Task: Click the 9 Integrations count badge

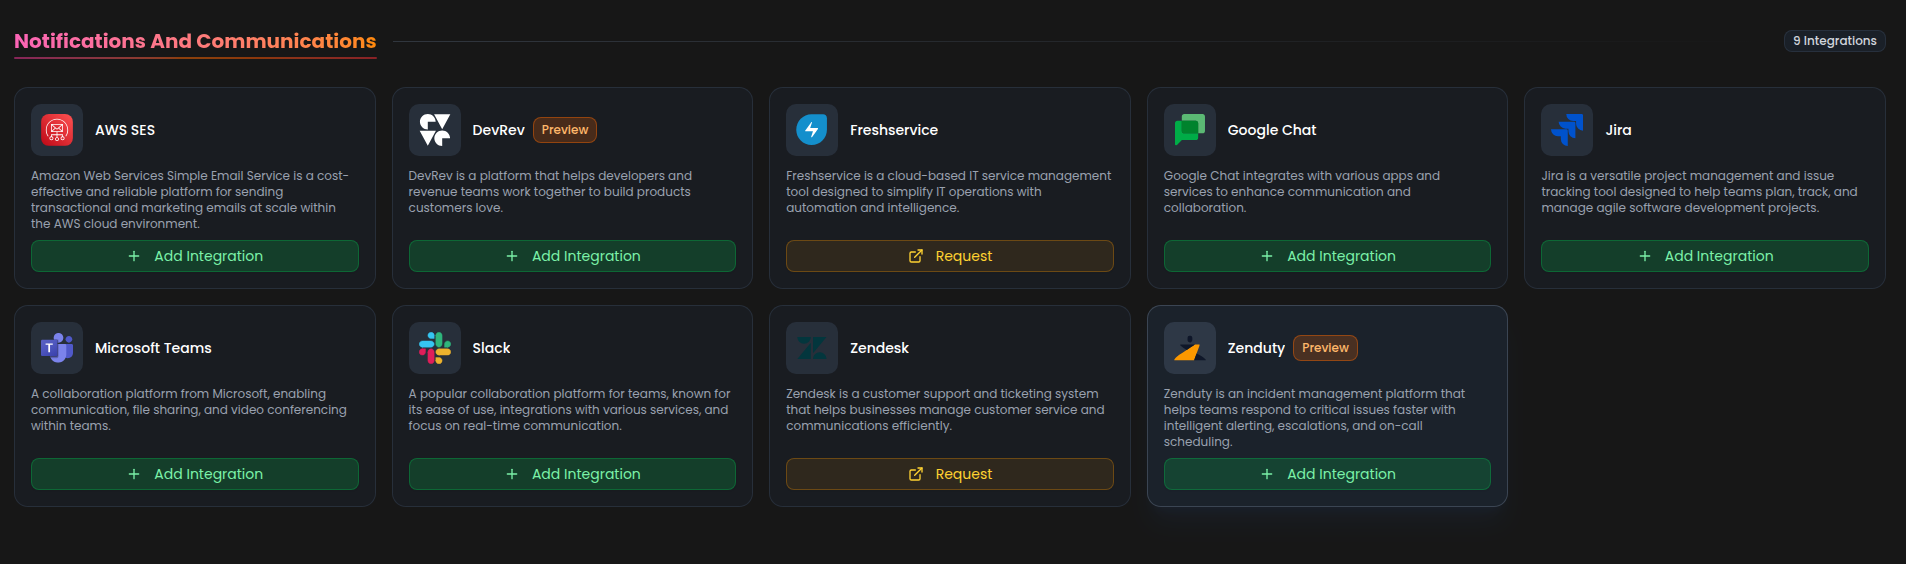Action: point(1835,41)
